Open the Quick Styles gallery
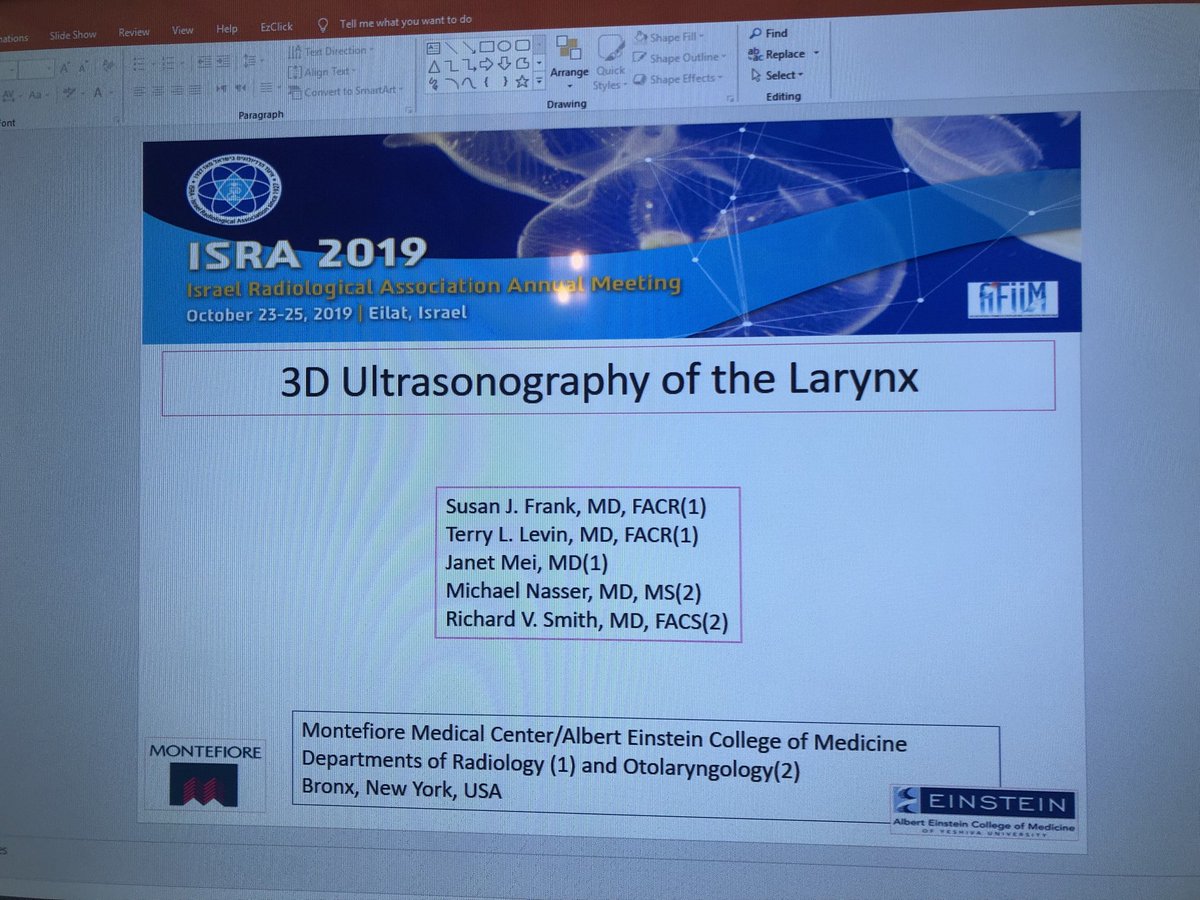 [609, 63]
